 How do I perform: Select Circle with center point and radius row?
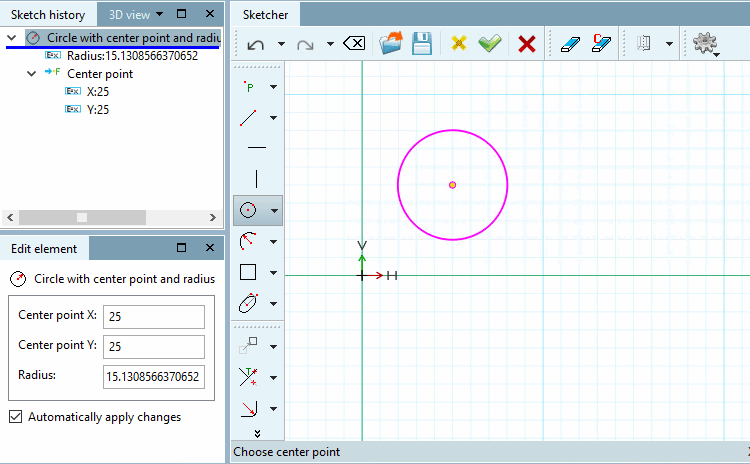coord(122,38)
